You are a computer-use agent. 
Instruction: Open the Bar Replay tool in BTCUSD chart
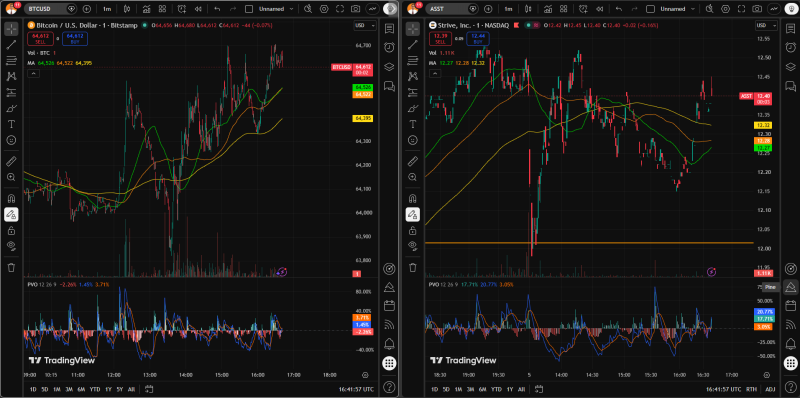(x=199, y=9)
